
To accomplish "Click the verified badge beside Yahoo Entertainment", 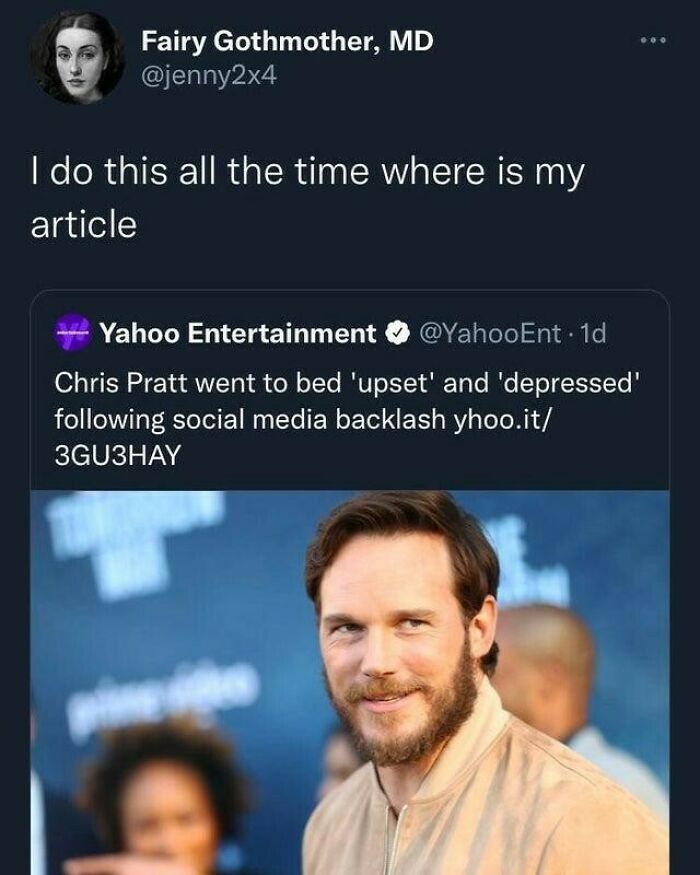I will tap(397, 333).
